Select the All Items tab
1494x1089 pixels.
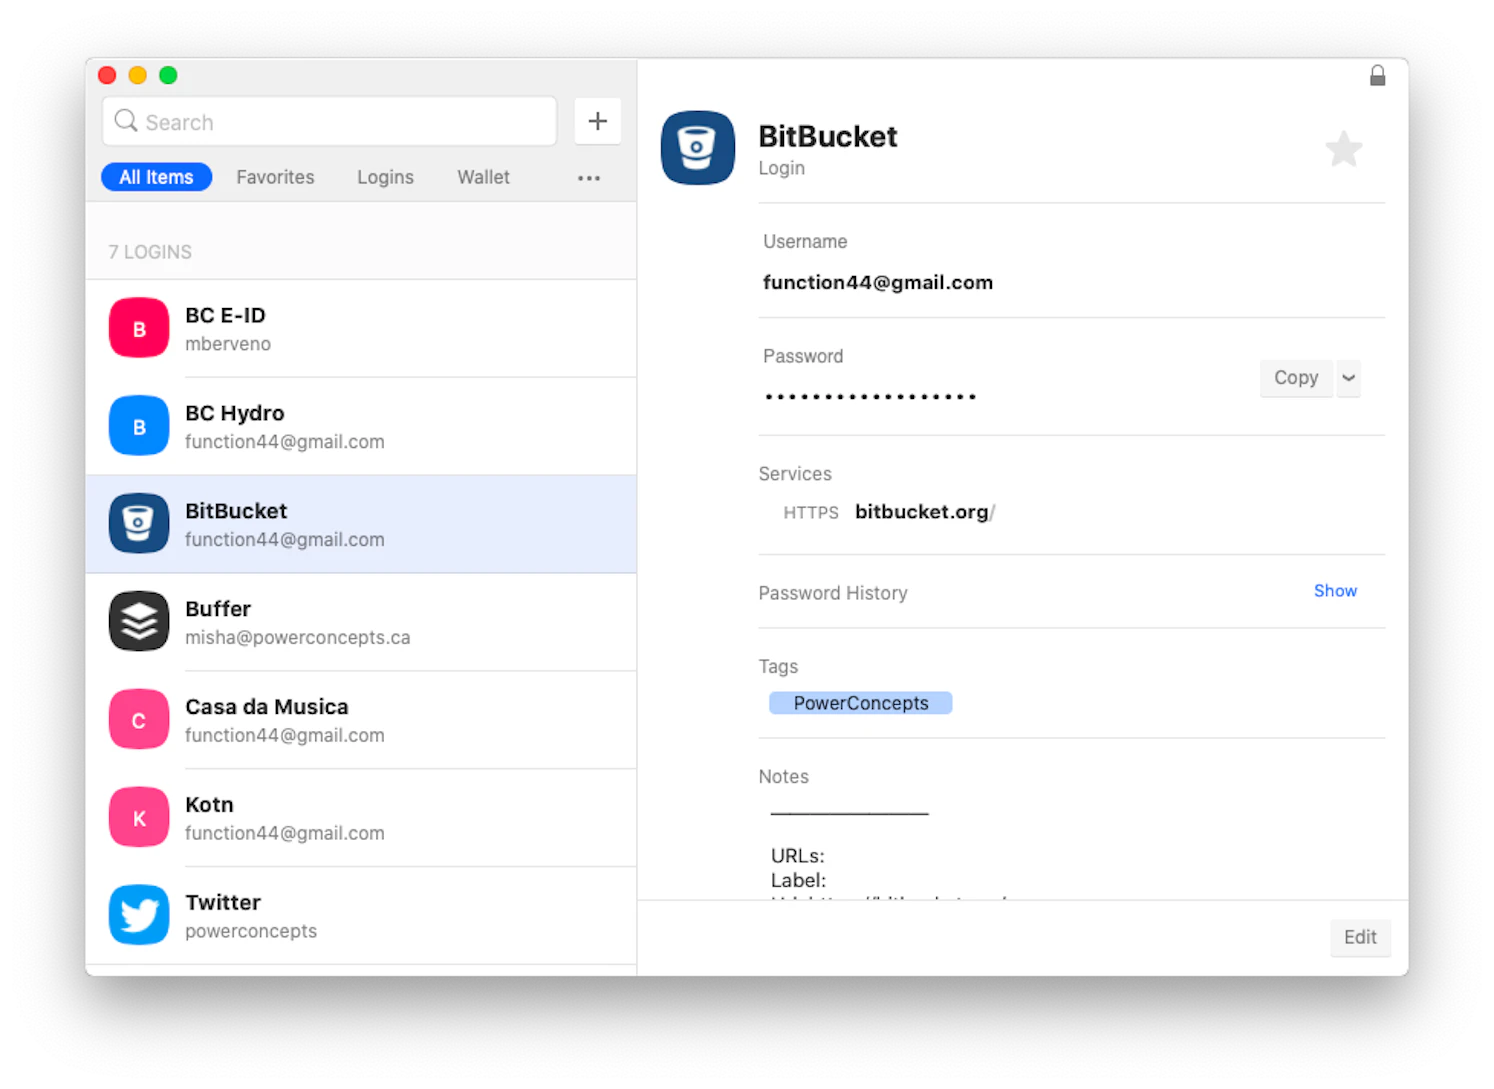coord(156,177)
